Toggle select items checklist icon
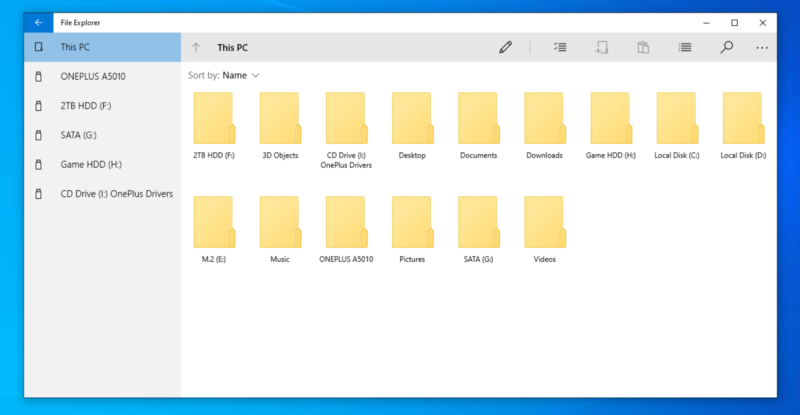The width and height of the screenshot is (800, 415). click(x=560, y=47)
